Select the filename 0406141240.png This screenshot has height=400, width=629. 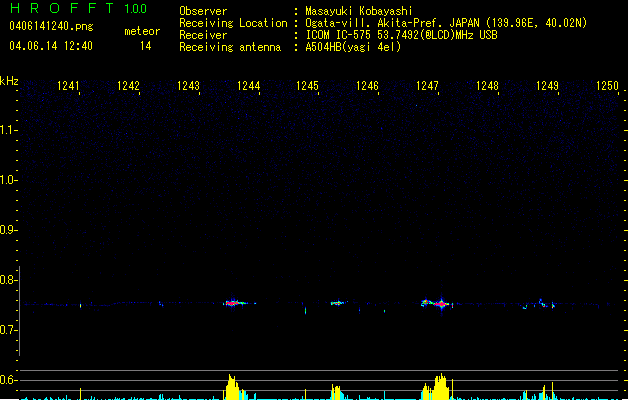(51, 26)
